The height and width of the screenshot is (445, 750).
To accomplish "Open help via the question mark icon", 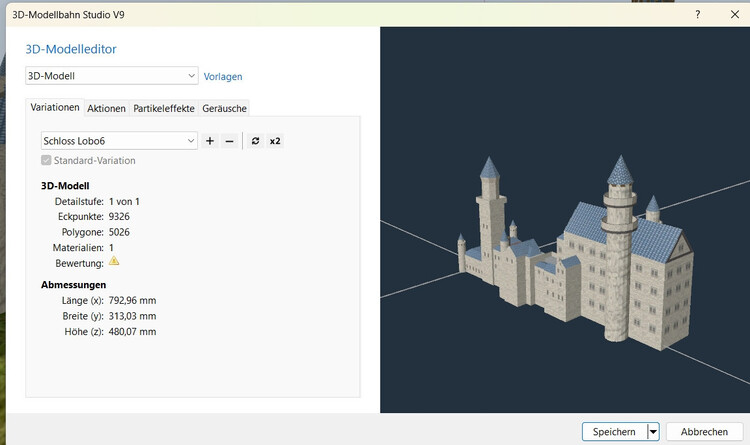I will point(698,14).
